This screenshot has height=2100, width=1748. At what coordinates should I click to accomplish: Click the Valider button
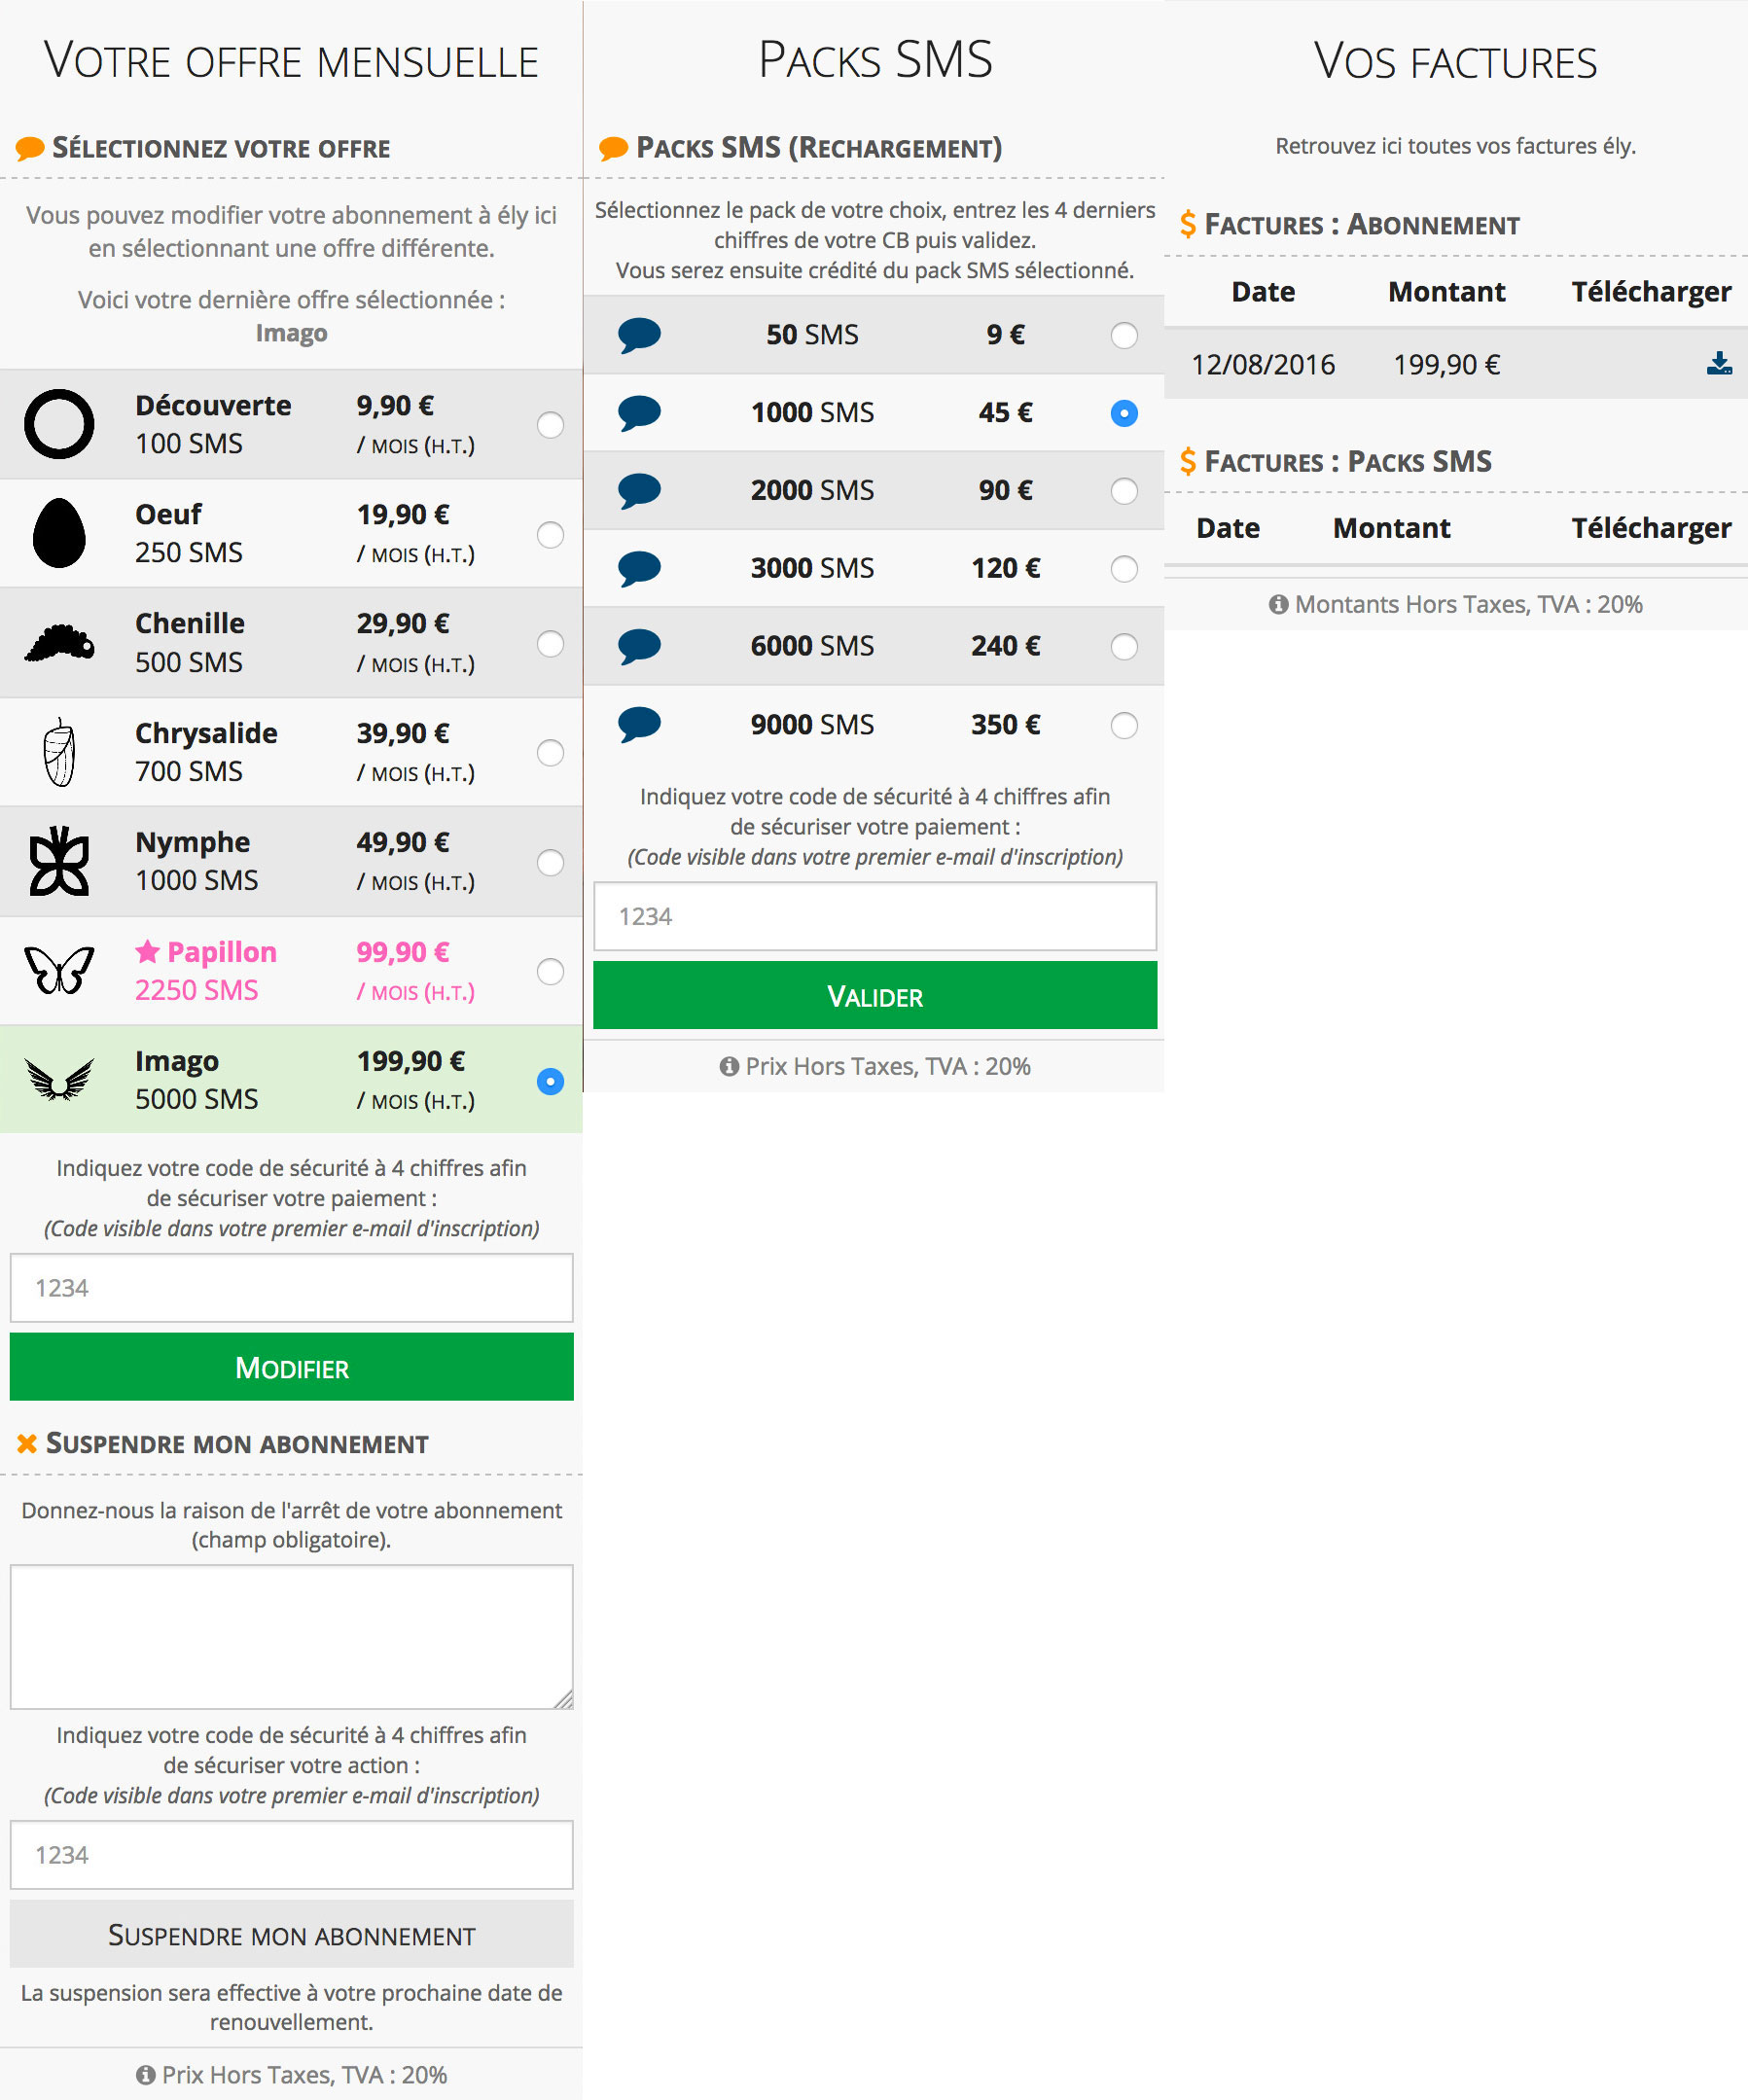coord(875,995)
